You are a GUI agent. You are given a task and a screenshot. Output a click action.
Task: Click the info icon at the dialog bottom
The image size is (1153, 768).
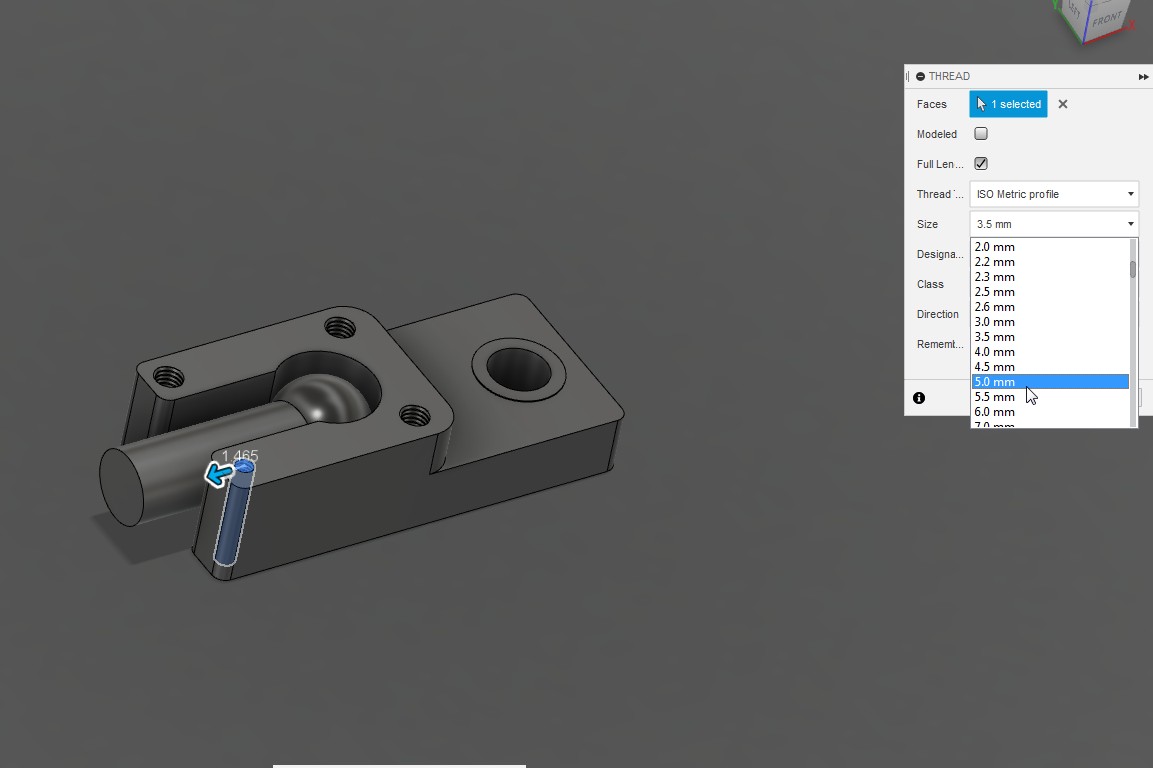(919, 398)
